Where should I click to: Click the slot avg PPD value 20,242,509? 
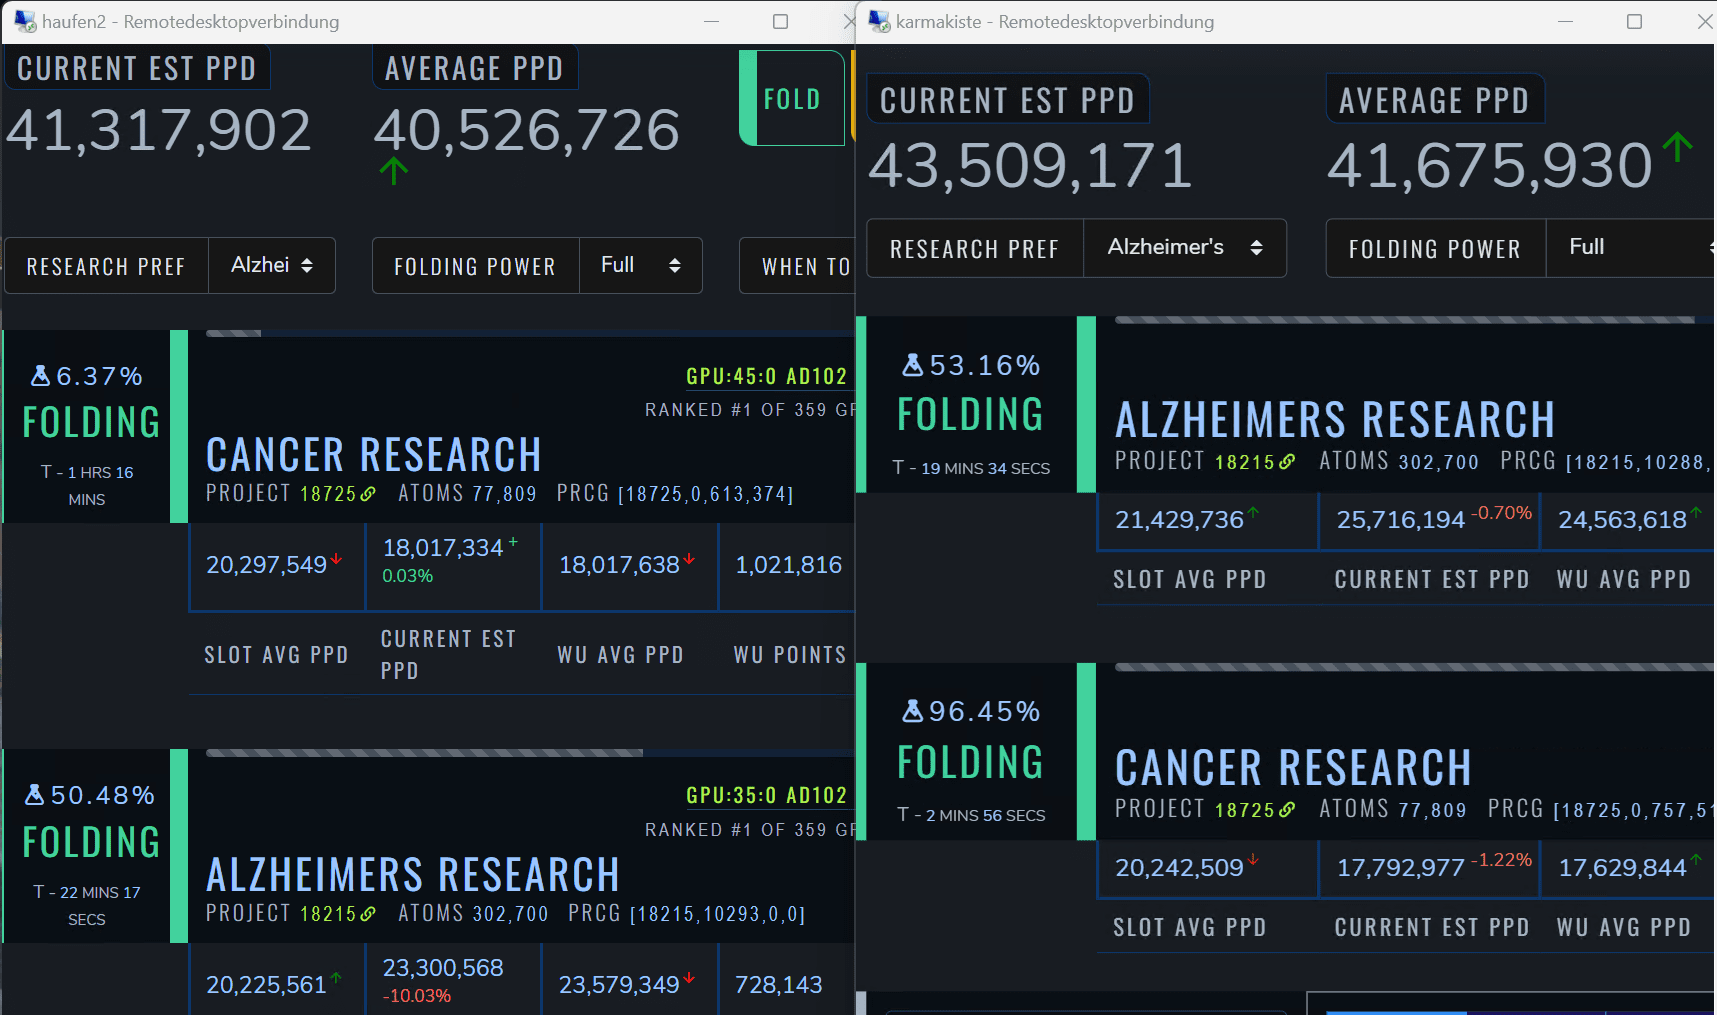(x=1180, y=868)
